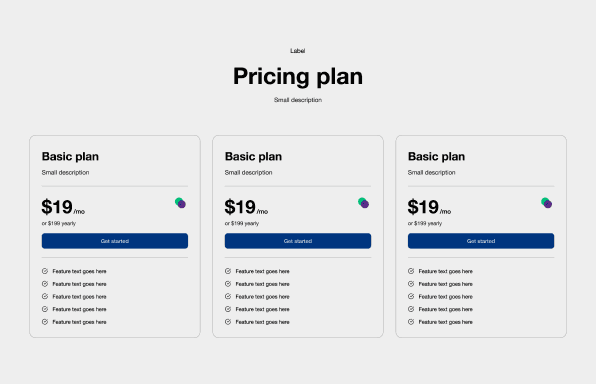The image size is (596, 384).
Task: Click first feature check icon in left card
Action: (45, 271)
